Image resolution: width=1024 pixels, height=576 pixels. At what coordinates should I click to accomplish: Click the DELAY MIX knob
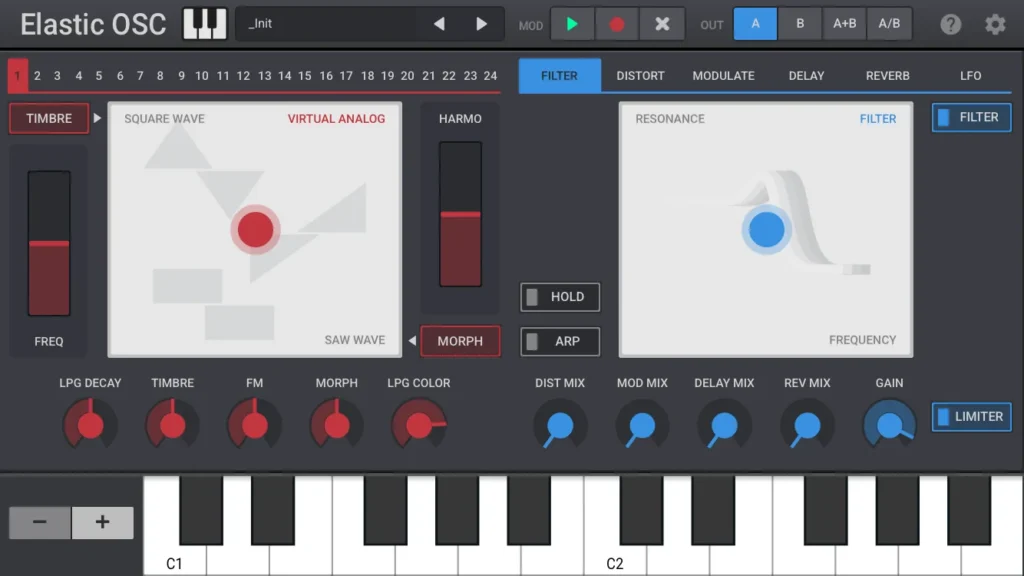[724, 425]
